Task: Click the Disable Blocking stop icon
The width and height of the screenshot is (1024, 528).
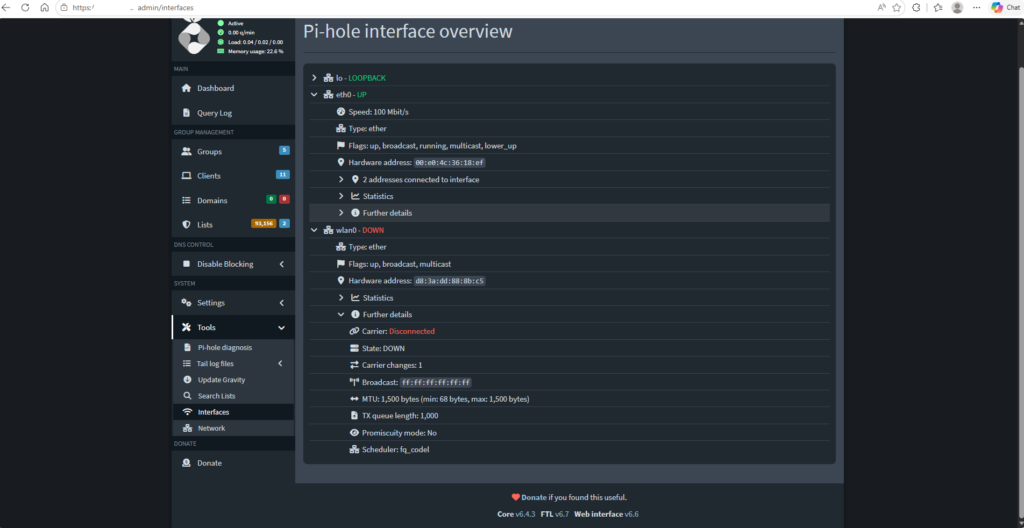Action: coord(186,264)
